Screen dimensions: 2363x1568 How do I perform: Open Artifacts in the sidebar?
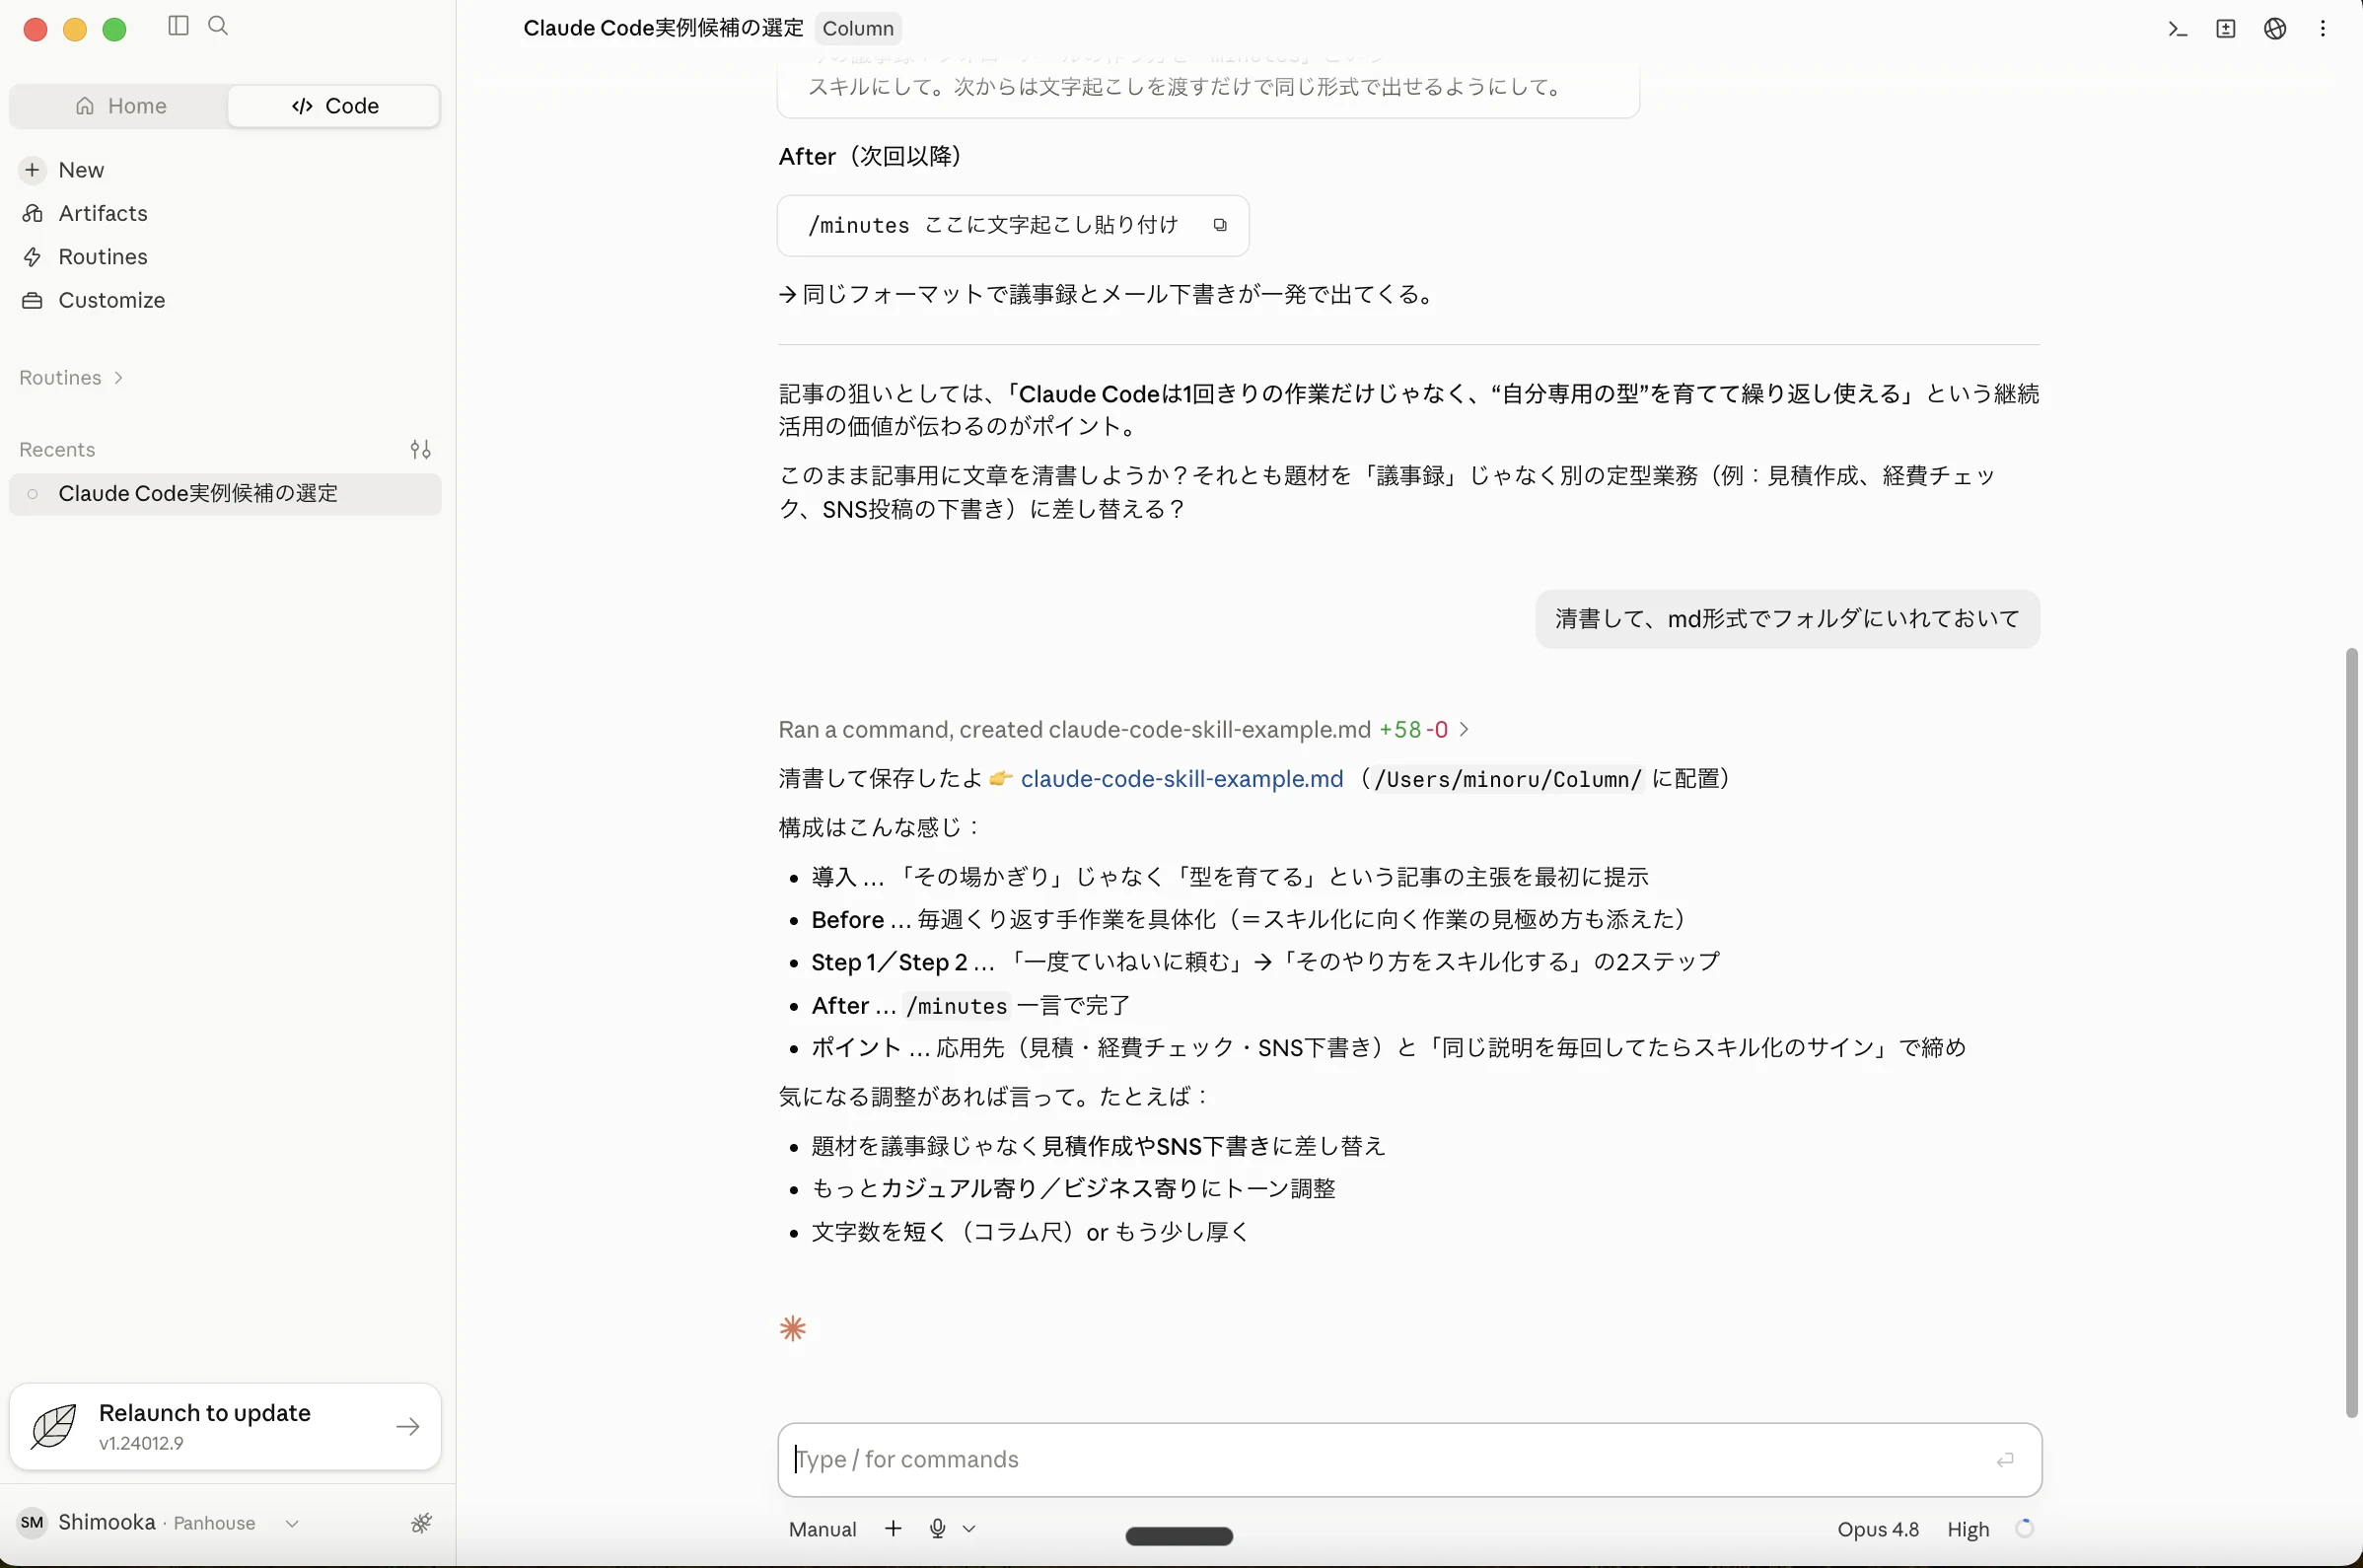225,213
